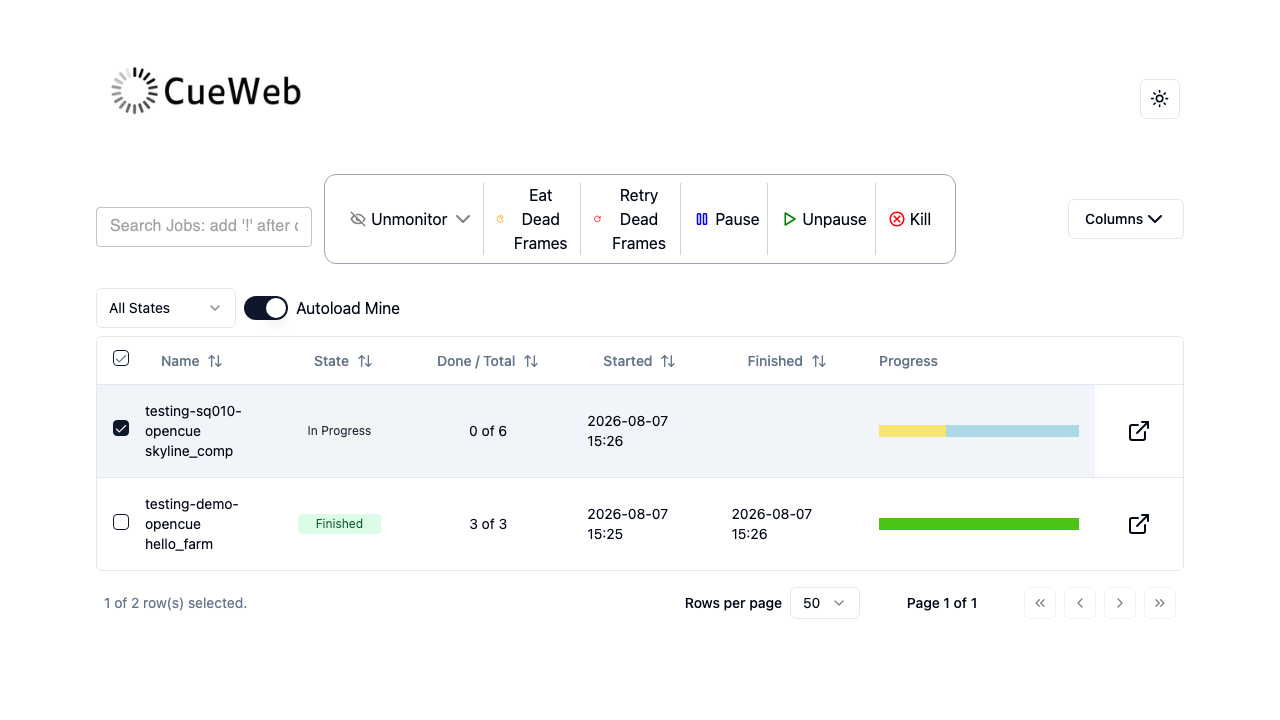This screenshot has height=720, width=1280.
Task: Click the CueWeb logo
Action: tap(206, 91)
